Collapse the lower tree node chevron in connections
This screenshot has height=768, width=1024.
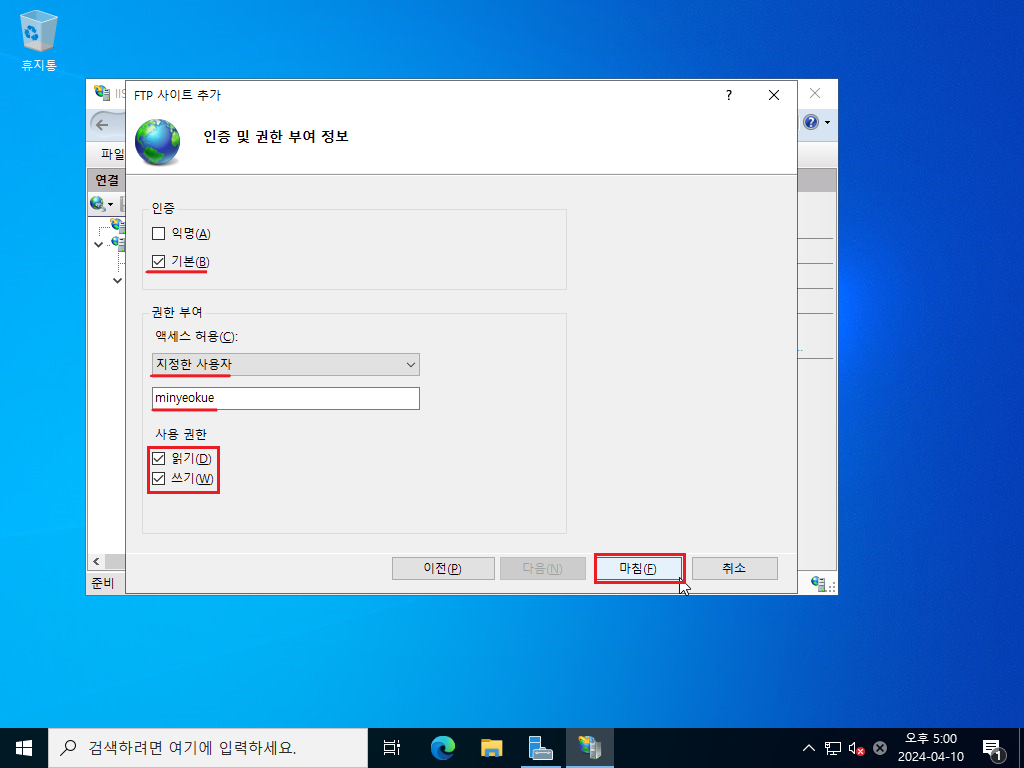click(118, 281)
